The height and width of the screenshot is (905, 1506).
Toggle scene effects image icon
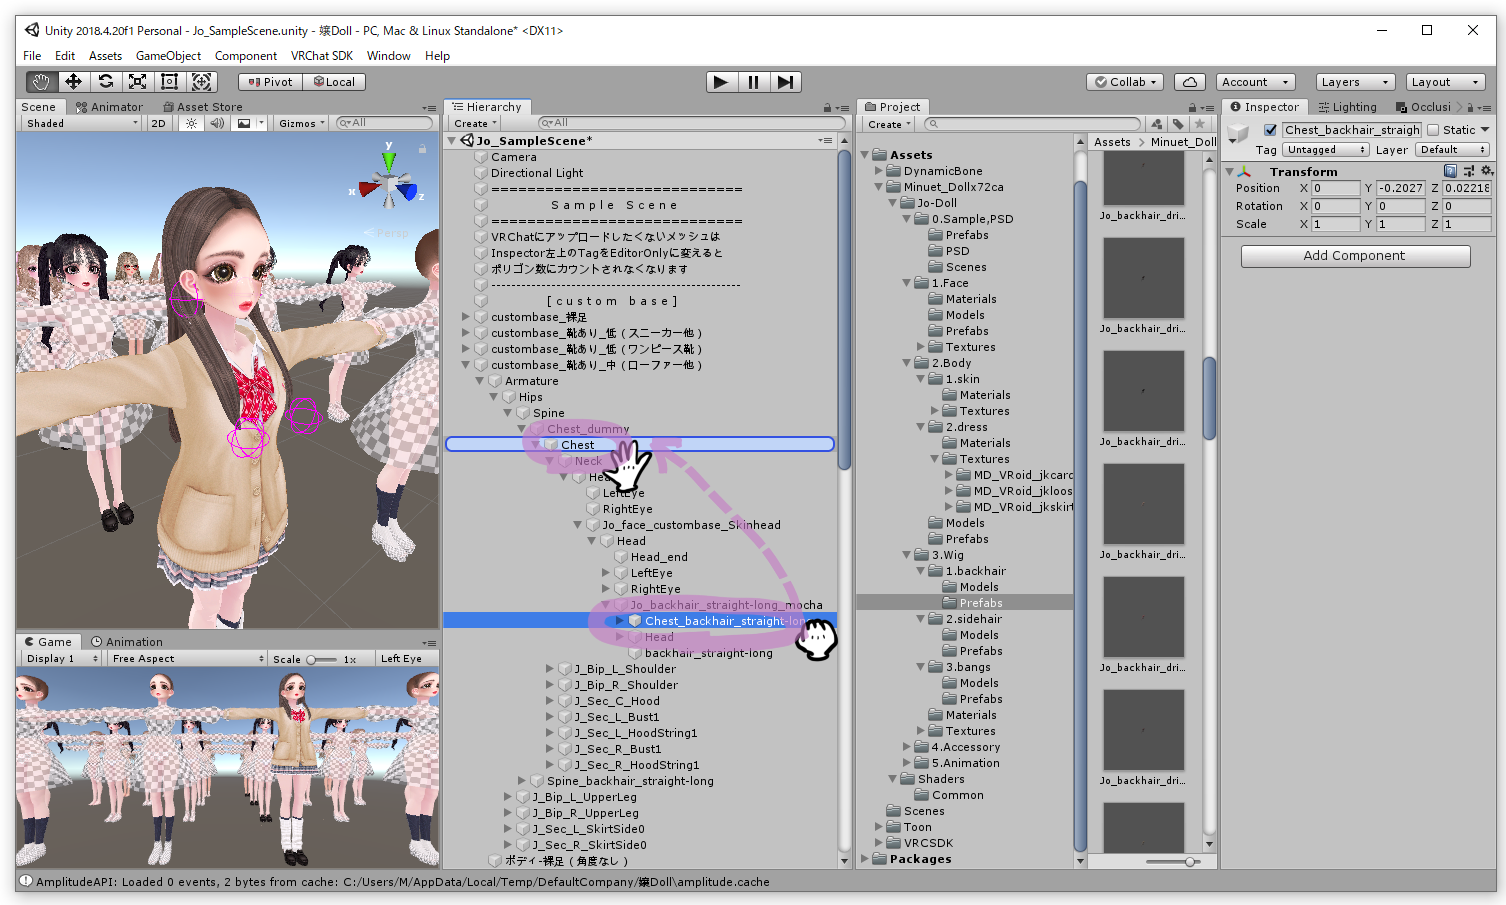click(243, 123)
